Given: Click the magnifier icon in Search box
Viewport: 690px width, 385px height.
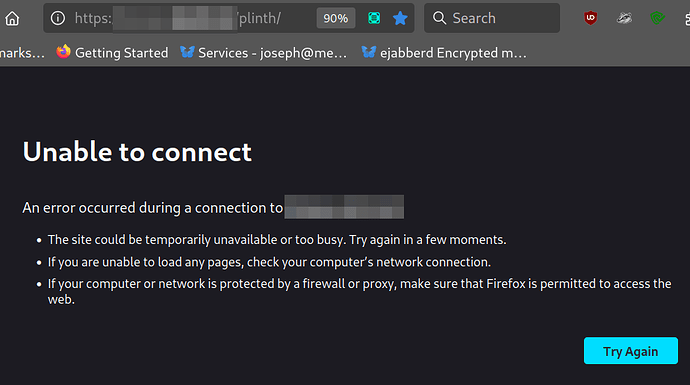Looking at the screenshot, I should pos(439,18).
